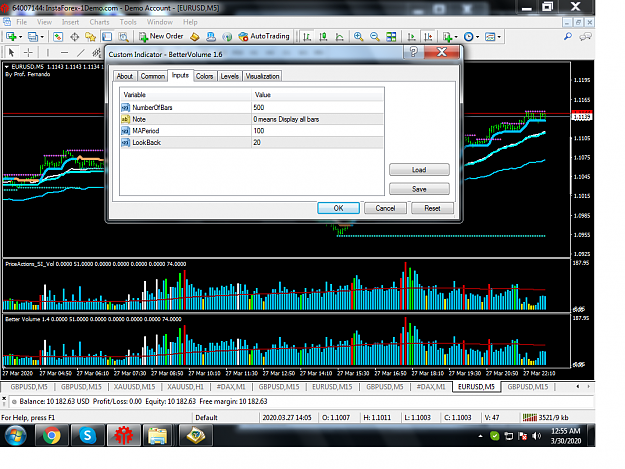The height and width of the screenshot is (469, 625).
Task: Toggle the Data Window crosshair-target icon
Action: tap(75, 37)
